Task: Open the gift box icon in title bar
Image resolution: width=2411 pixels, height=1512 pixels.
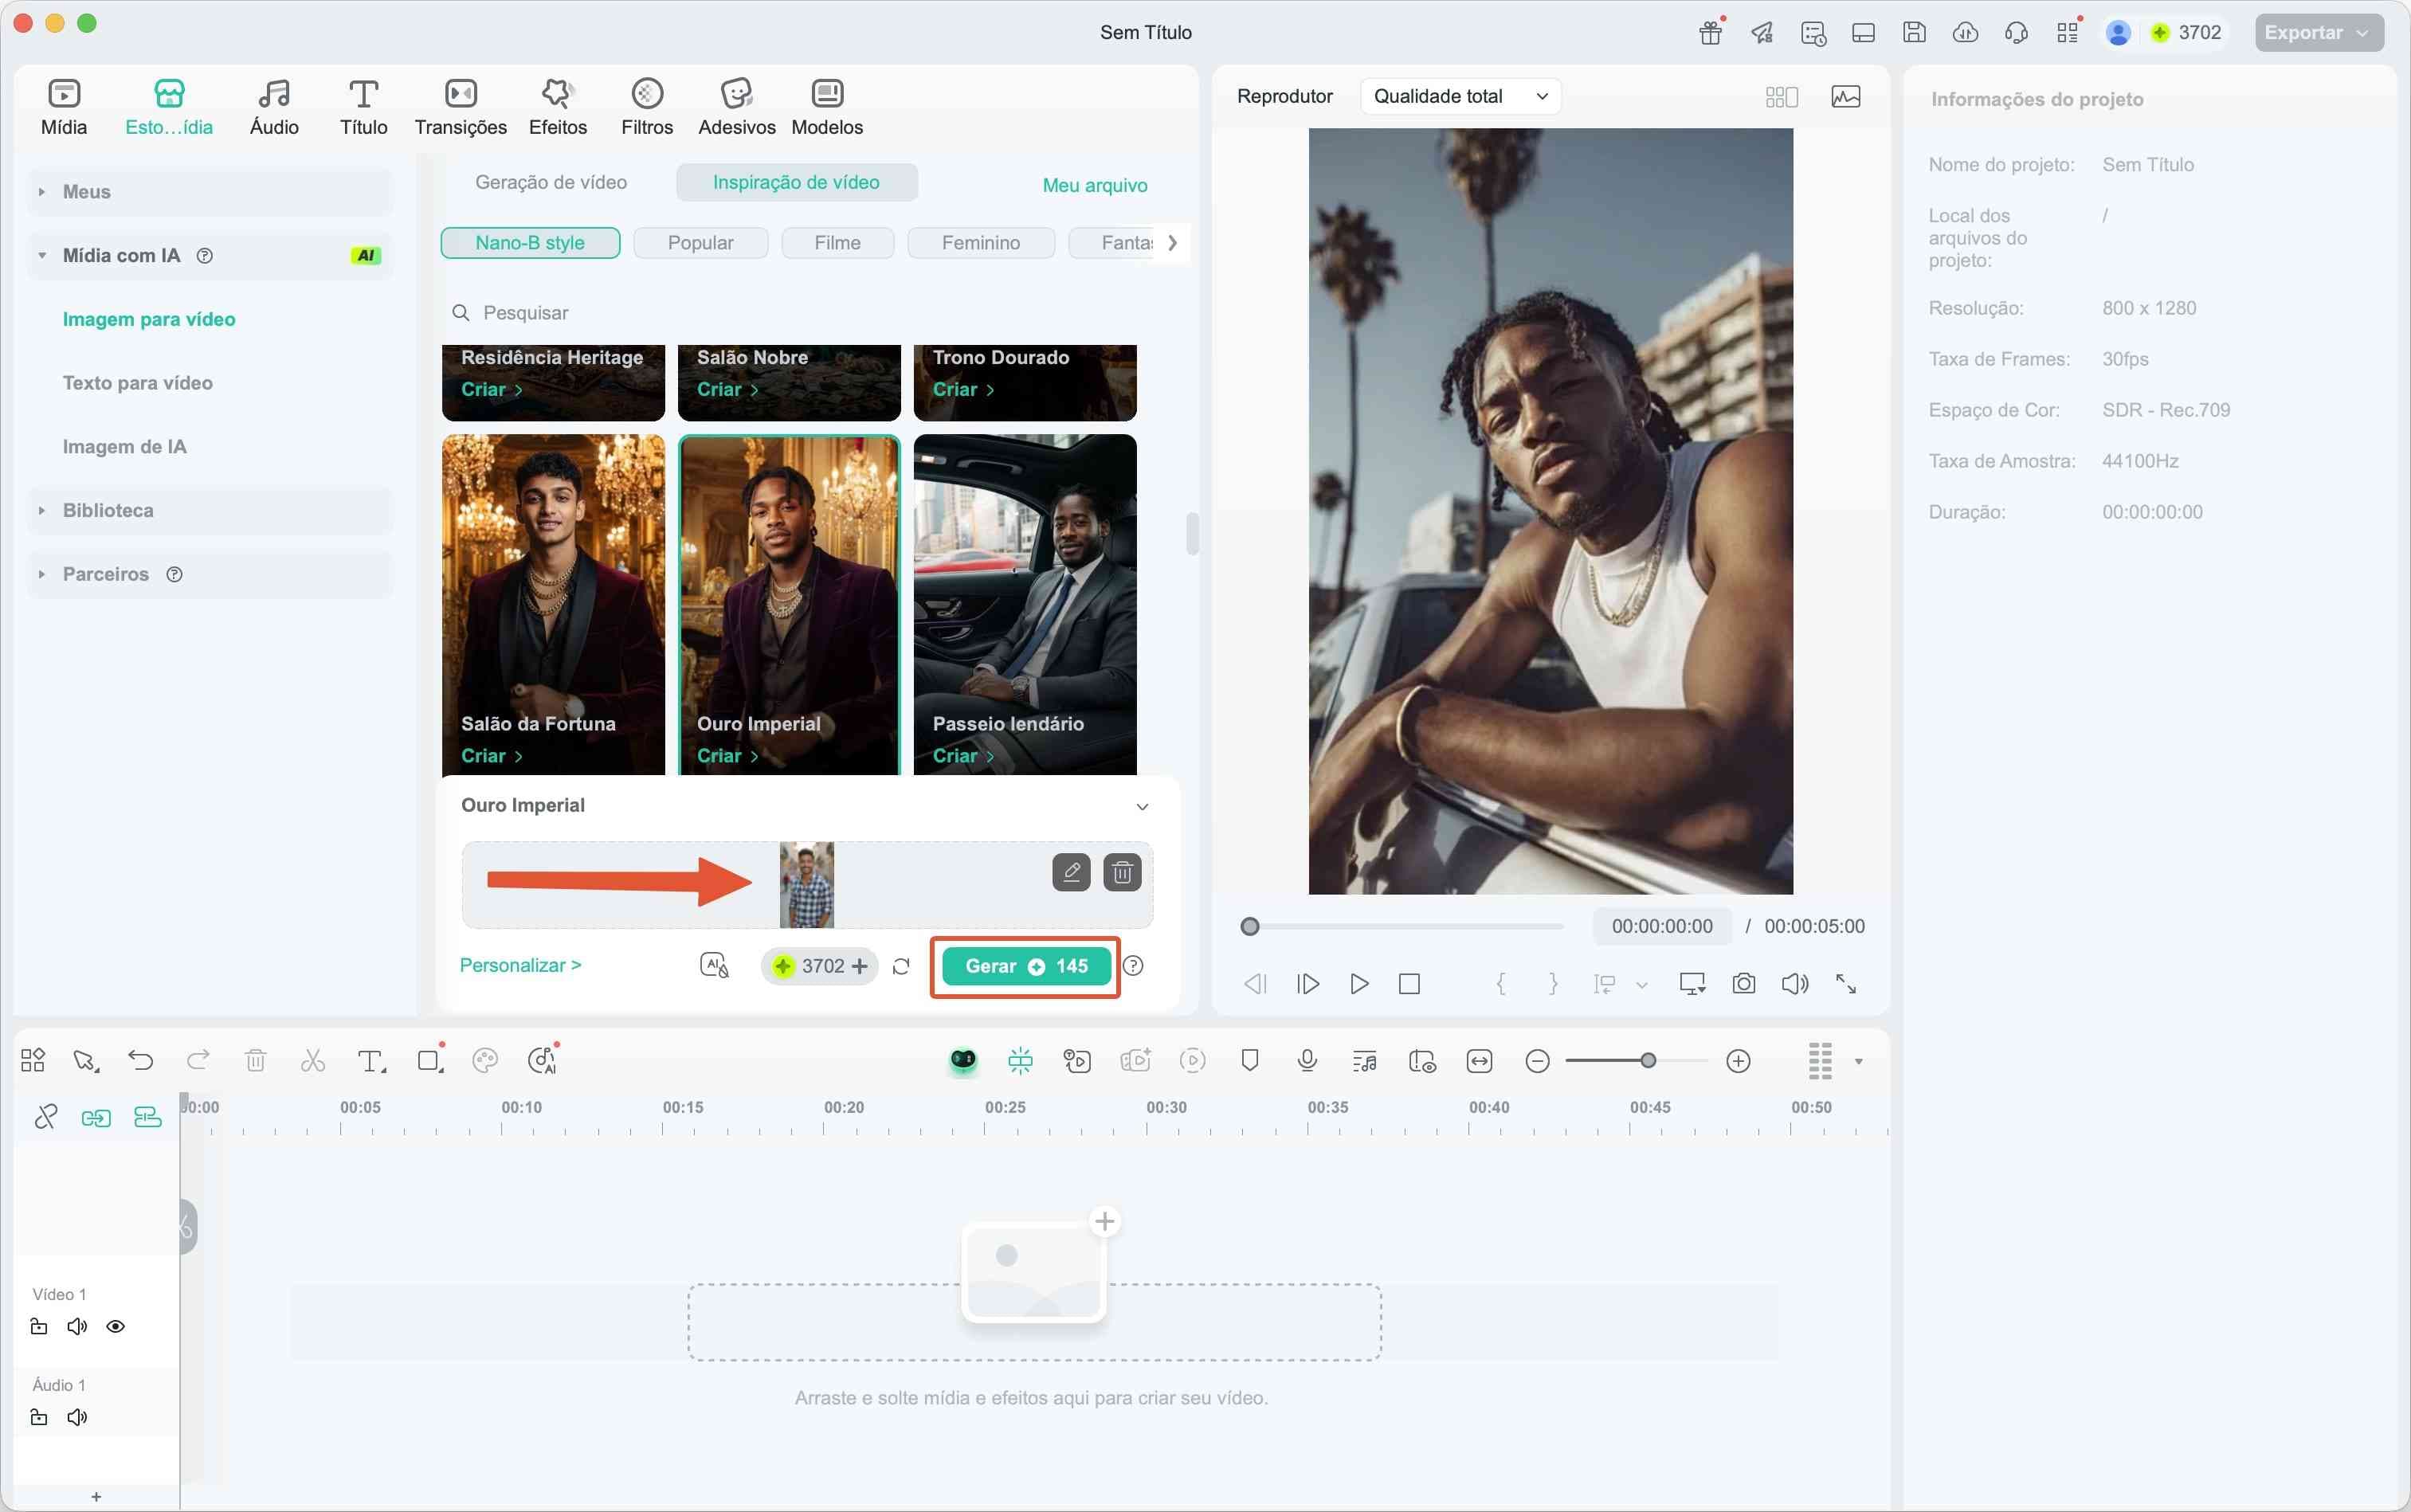Action: (1710, 33)
